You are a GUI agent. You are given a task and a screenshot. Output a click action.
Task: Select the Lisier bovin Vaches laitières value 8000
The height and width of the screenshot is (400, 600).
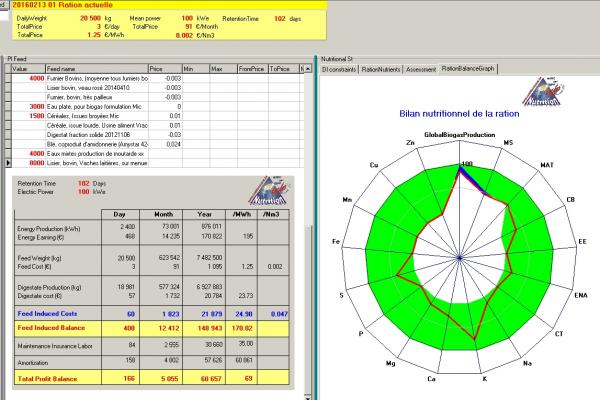[29, 163]
